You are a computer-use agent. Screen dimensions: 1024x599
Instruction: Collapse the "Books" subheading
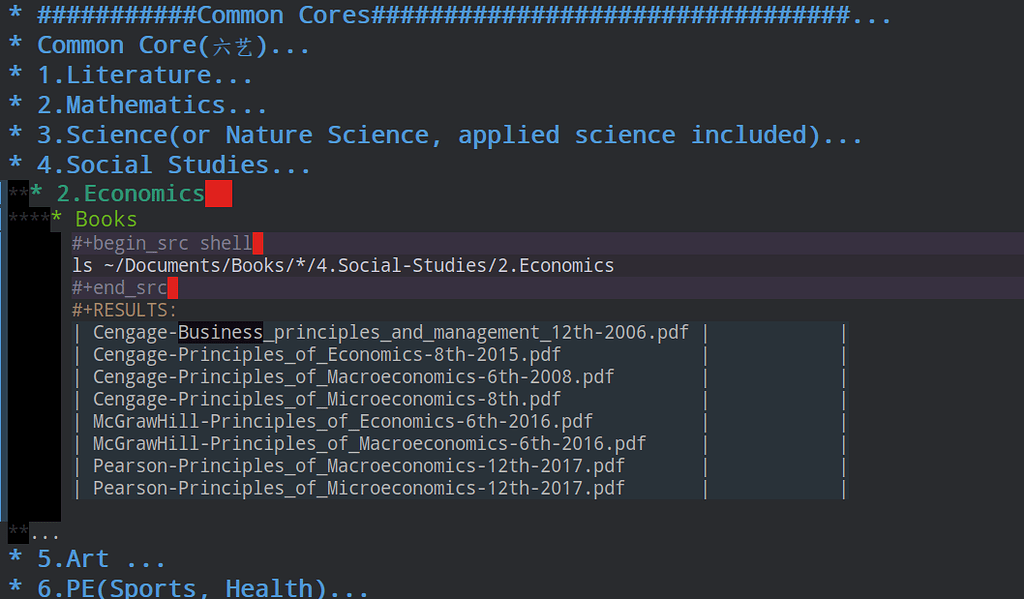[x=106, y=218]
